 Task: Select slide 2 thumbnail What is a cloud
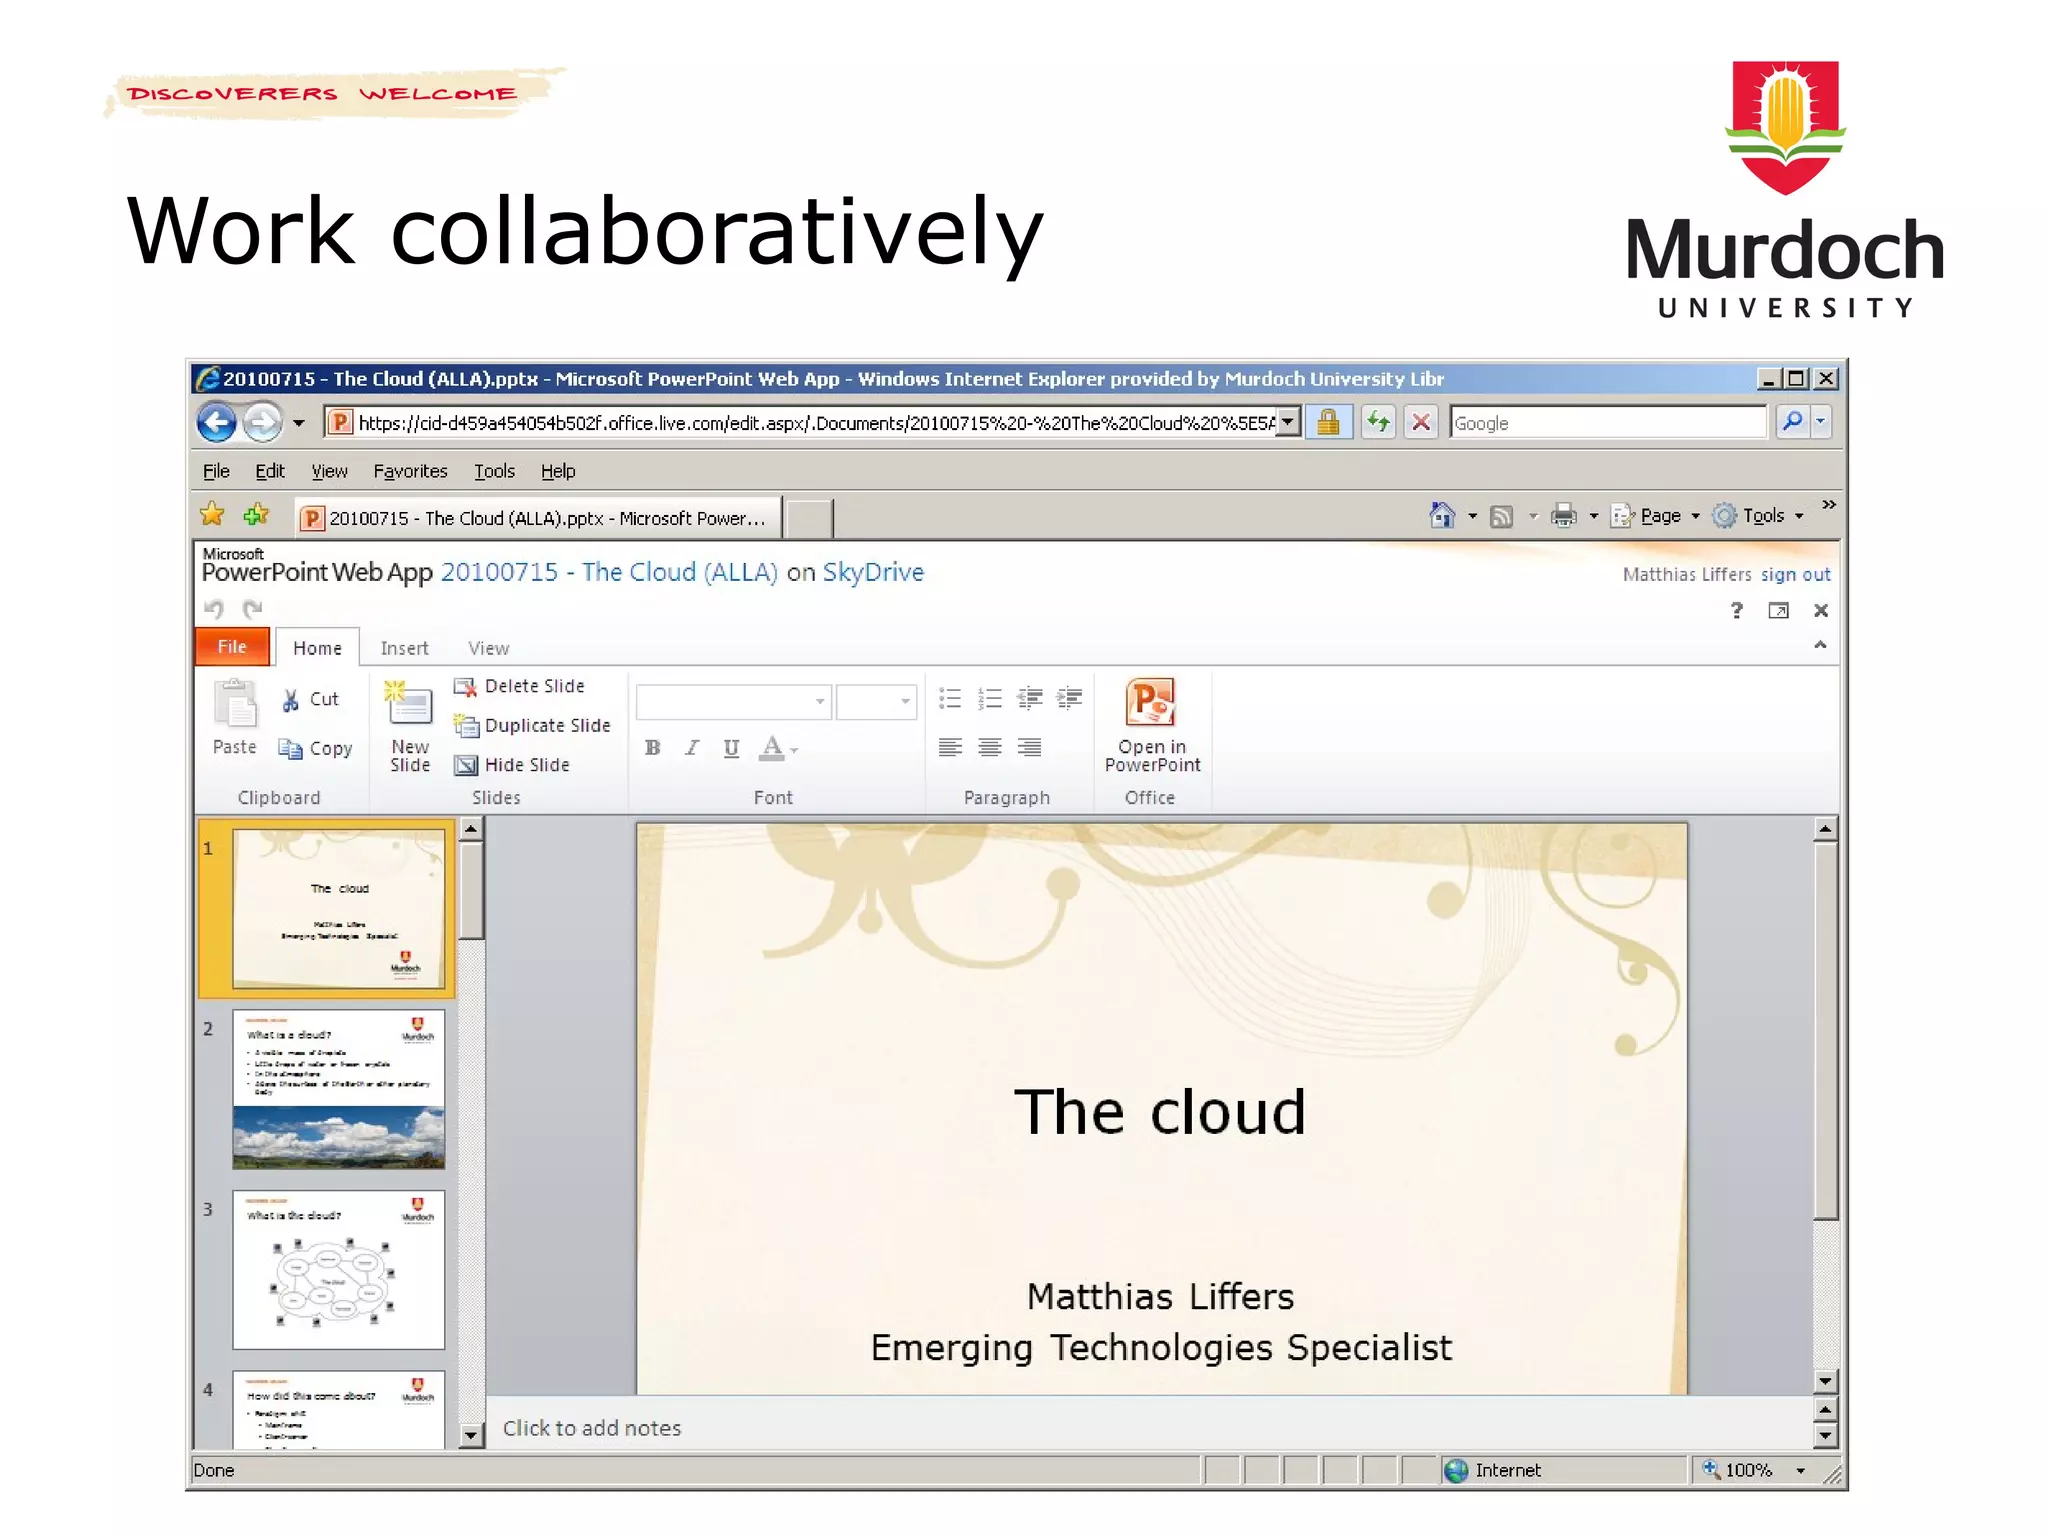point(338,1088)
